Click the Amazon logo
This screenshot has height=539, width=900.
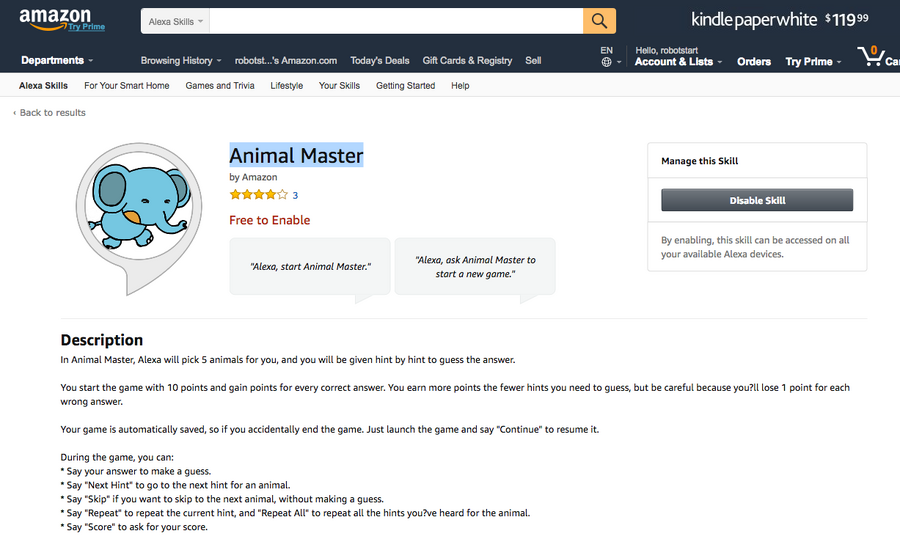tap(55, 19)
